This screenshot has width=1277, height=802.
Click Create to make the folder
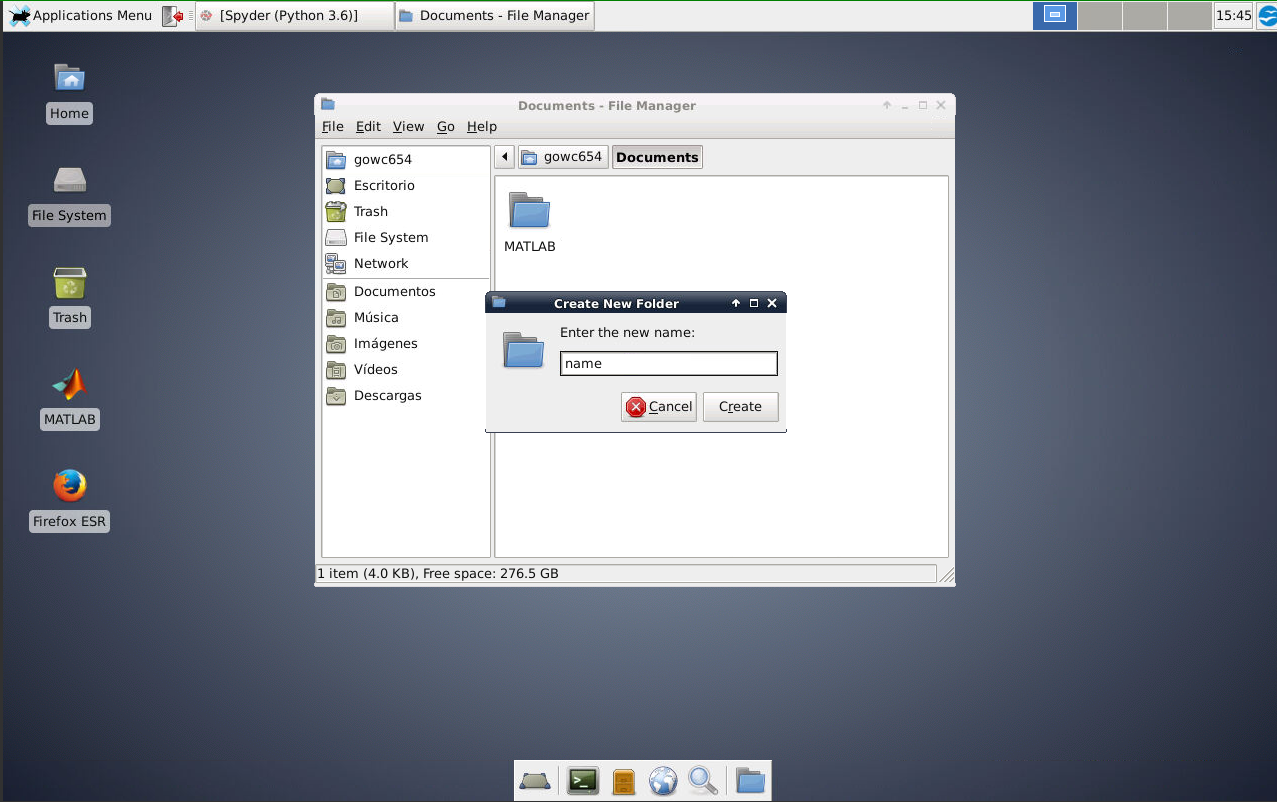[740, 406]
